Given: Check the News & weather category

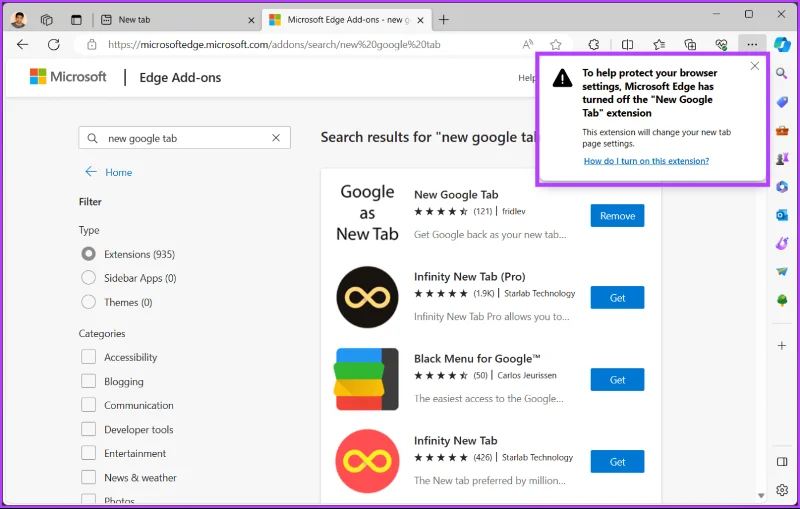Looking at the screenshot, I should click(88, 477).
